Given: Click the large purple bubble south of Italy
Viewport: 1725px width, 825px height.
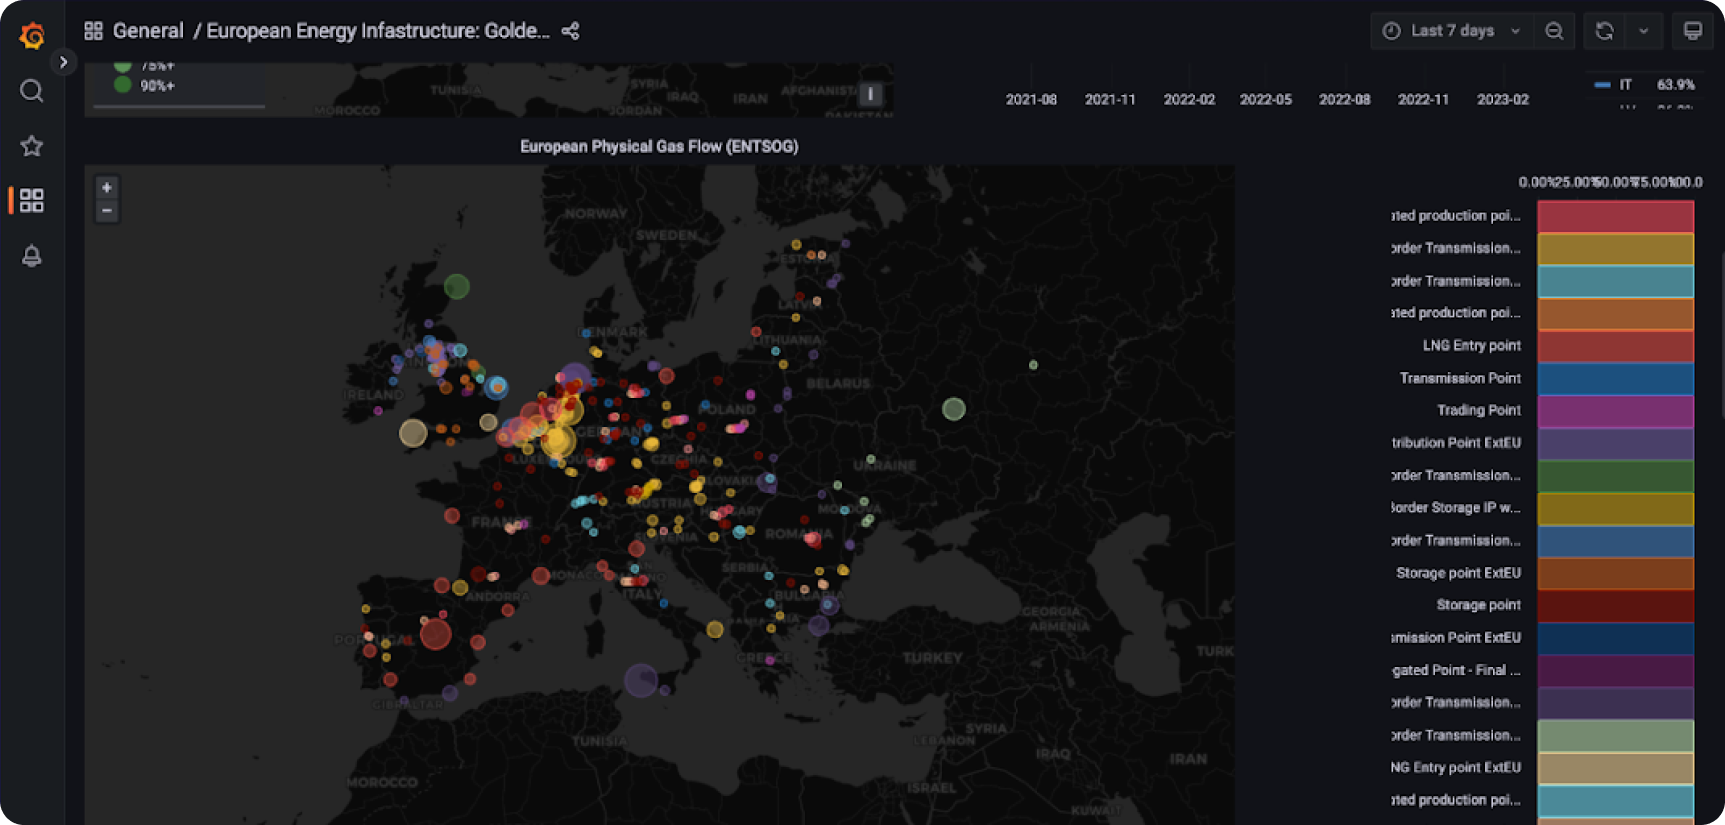Looking at the screenshot, I should coord(641,681).
